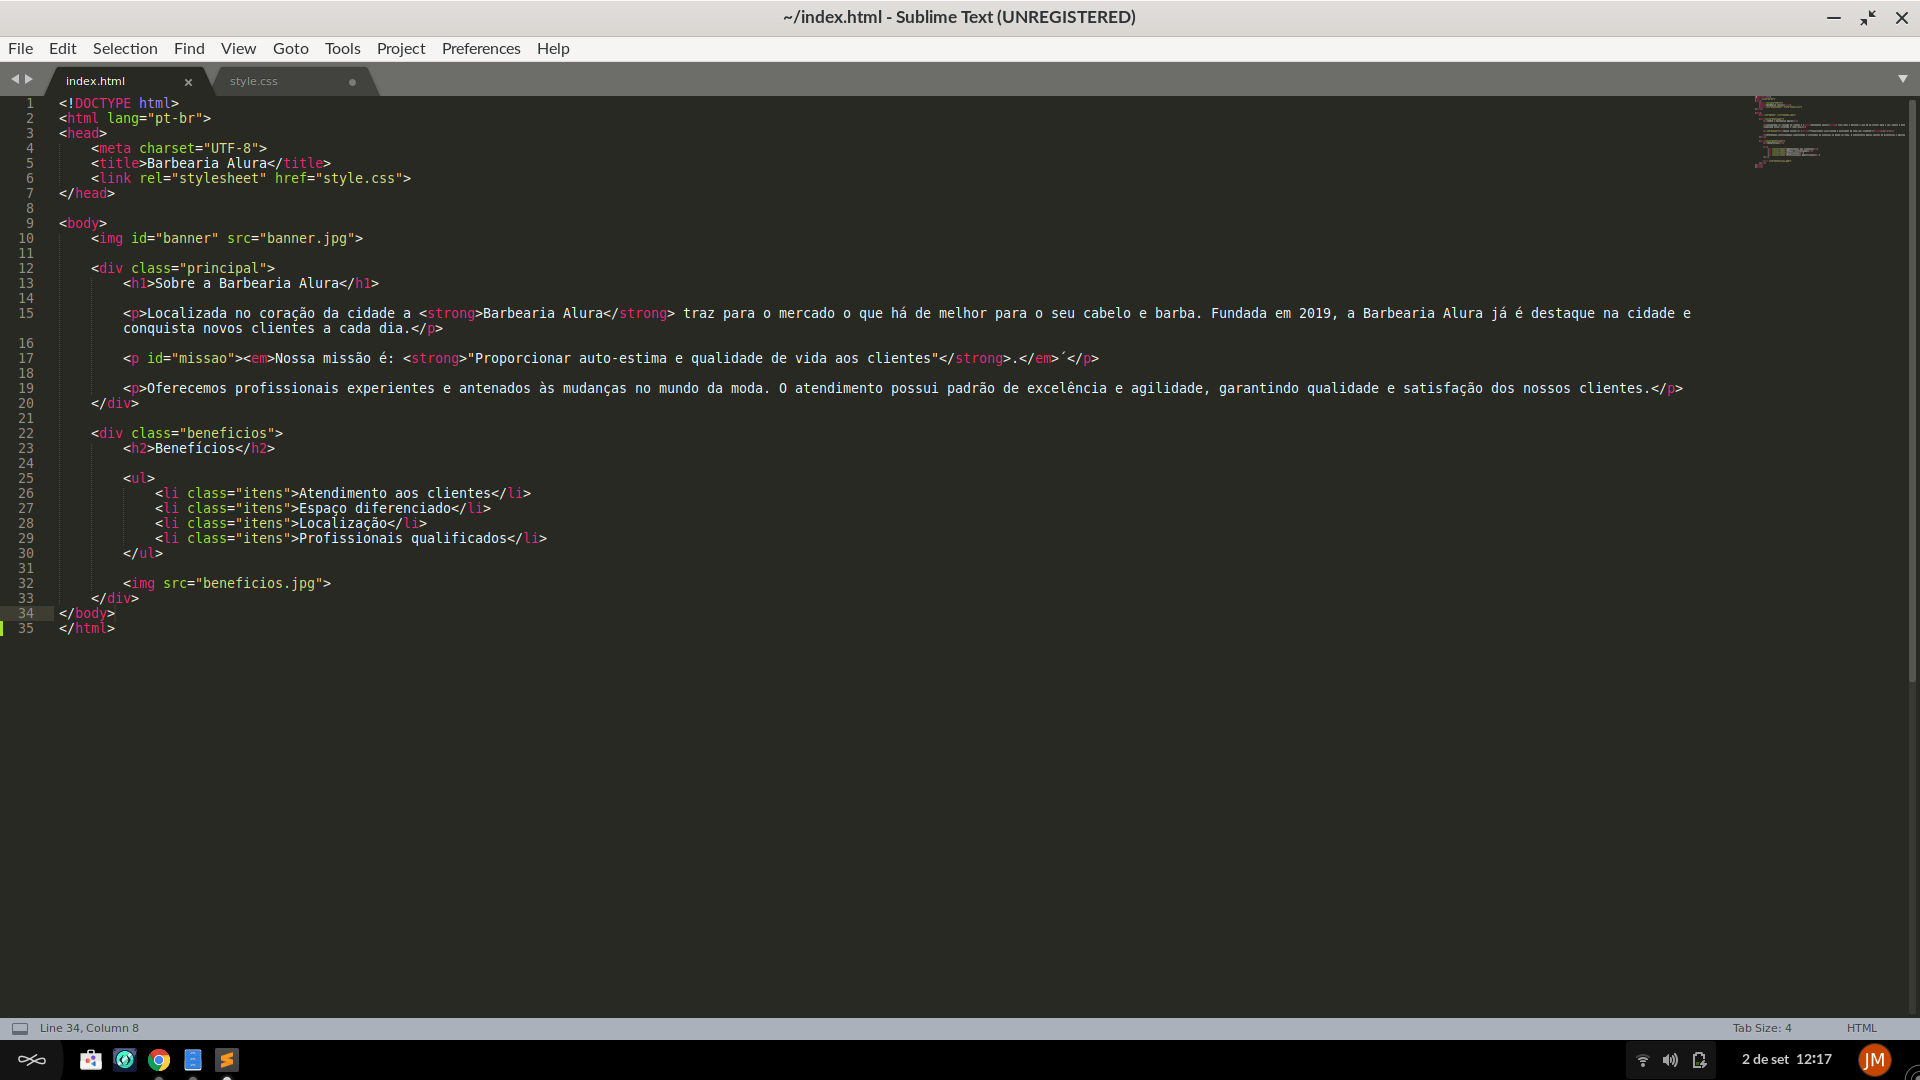Click line number 15 in the gutter
This screenshot has height=1080, width=1920.
[x=26, y=313]
